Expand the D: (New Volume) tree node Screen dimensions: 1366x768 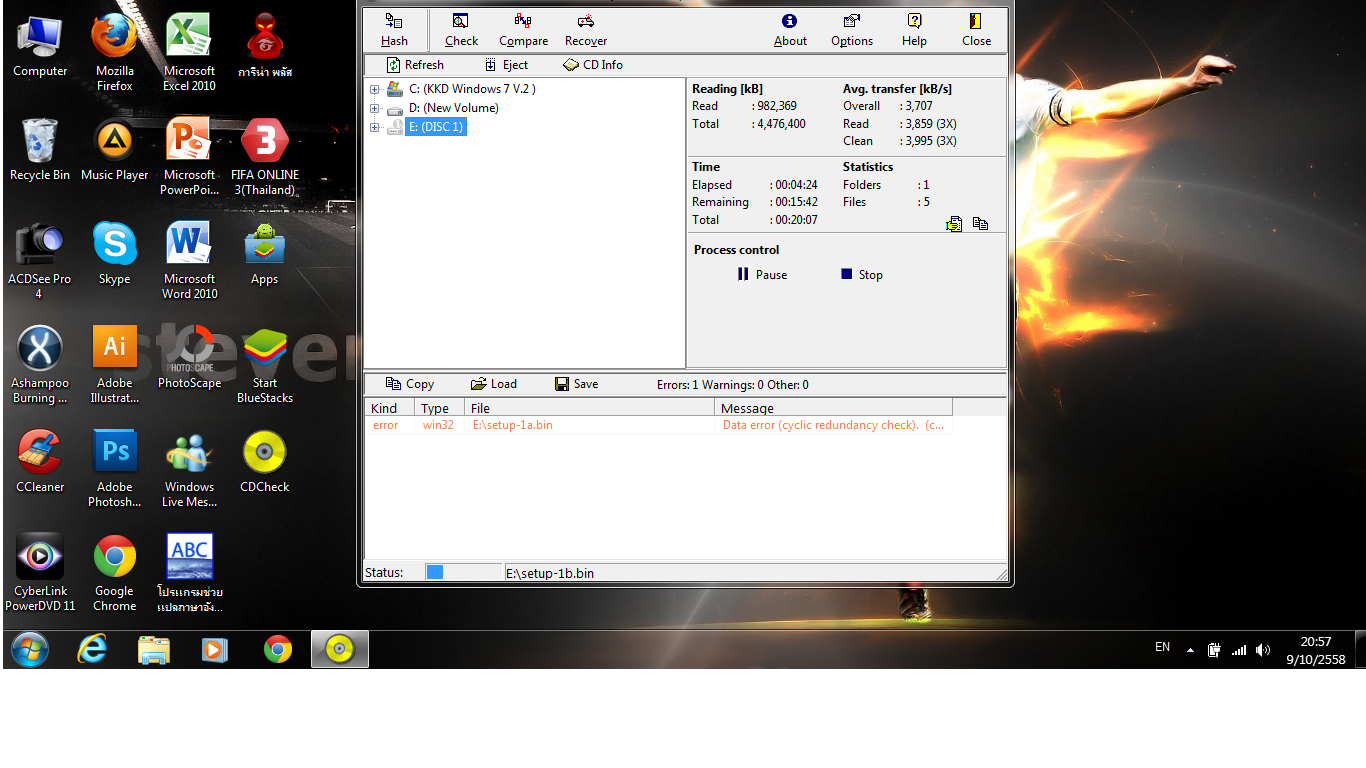(x=374, y=108)
